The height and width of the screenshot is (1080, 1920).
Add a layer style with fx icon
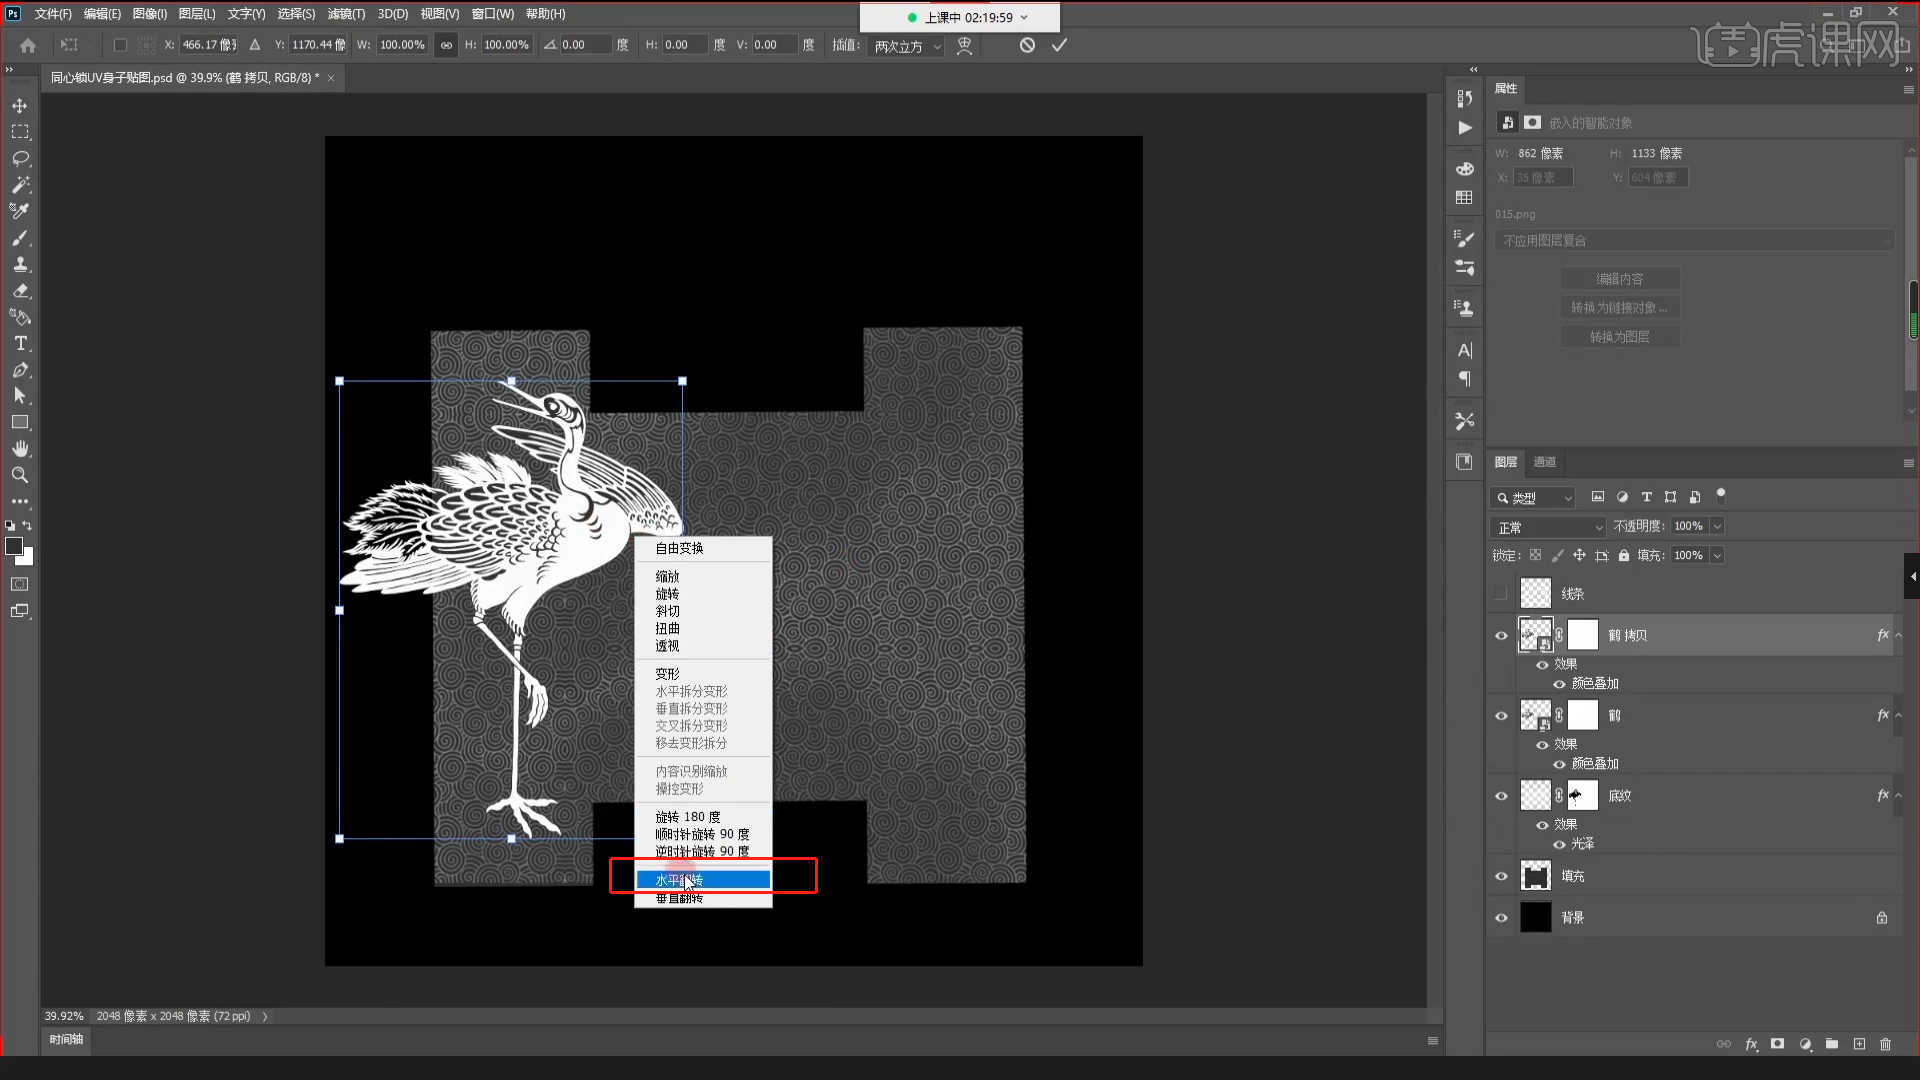pos(1751,1044)
